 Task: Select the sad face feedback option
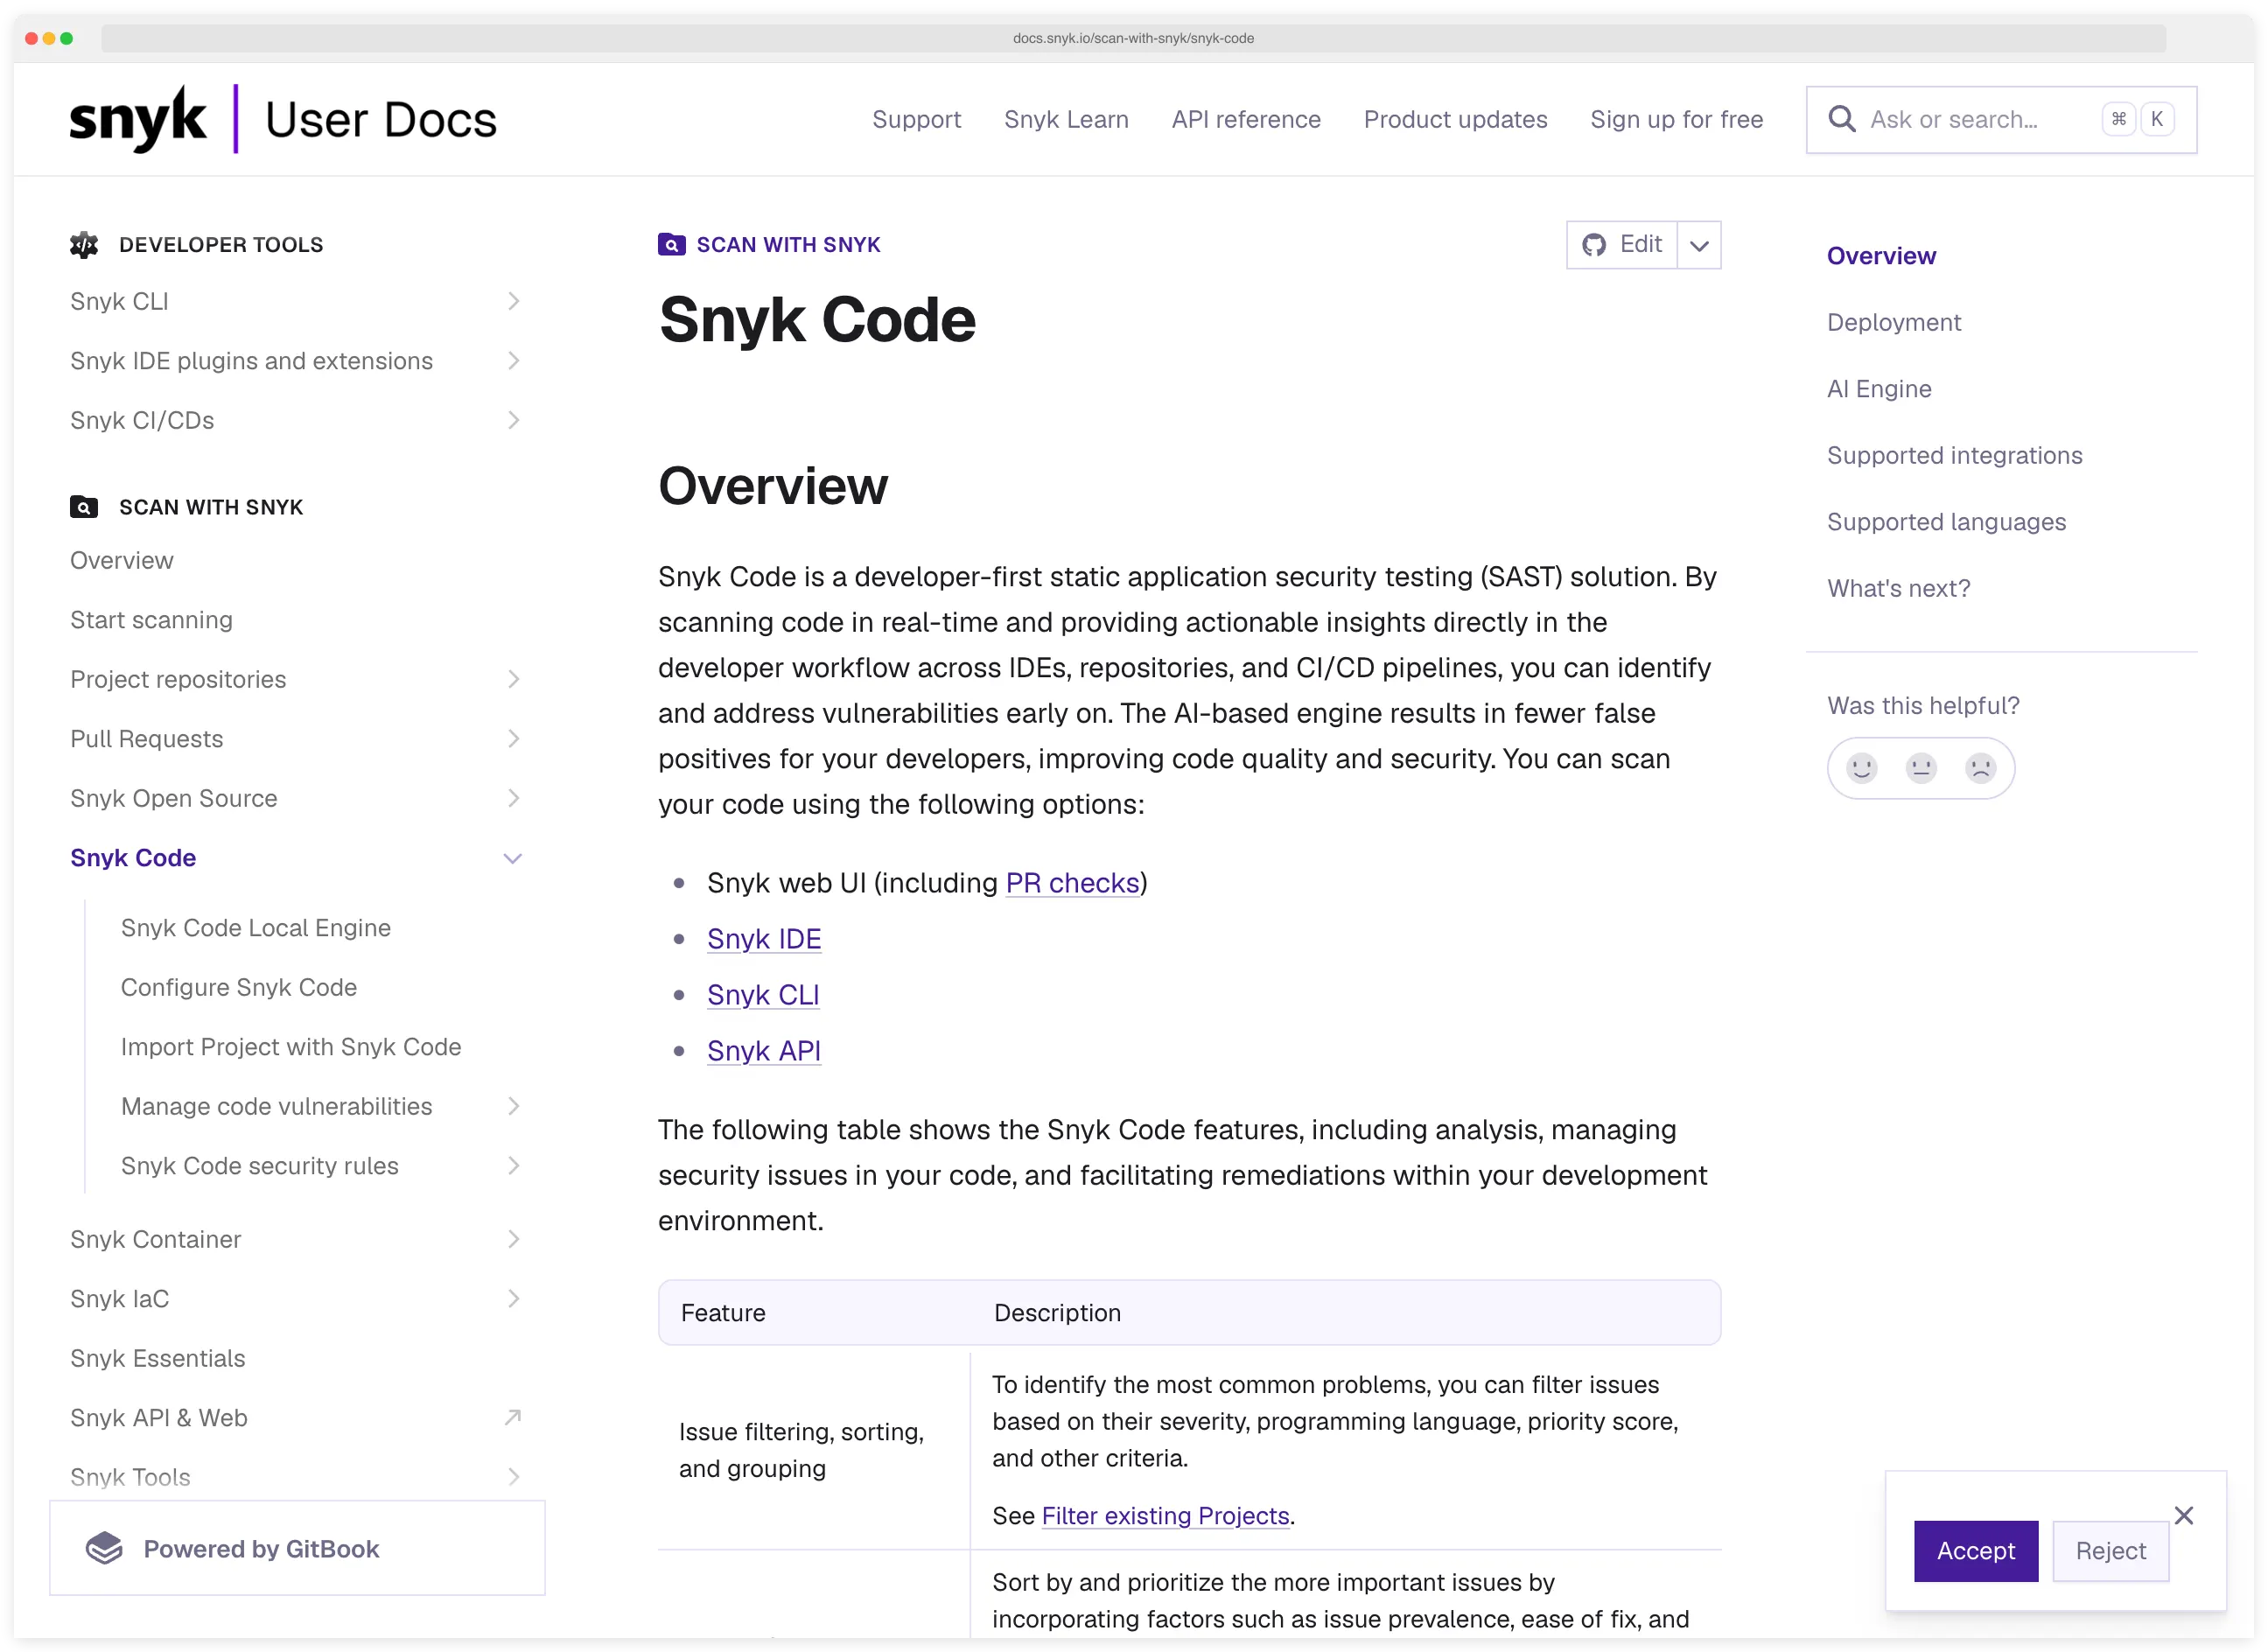pos(1982,768)
